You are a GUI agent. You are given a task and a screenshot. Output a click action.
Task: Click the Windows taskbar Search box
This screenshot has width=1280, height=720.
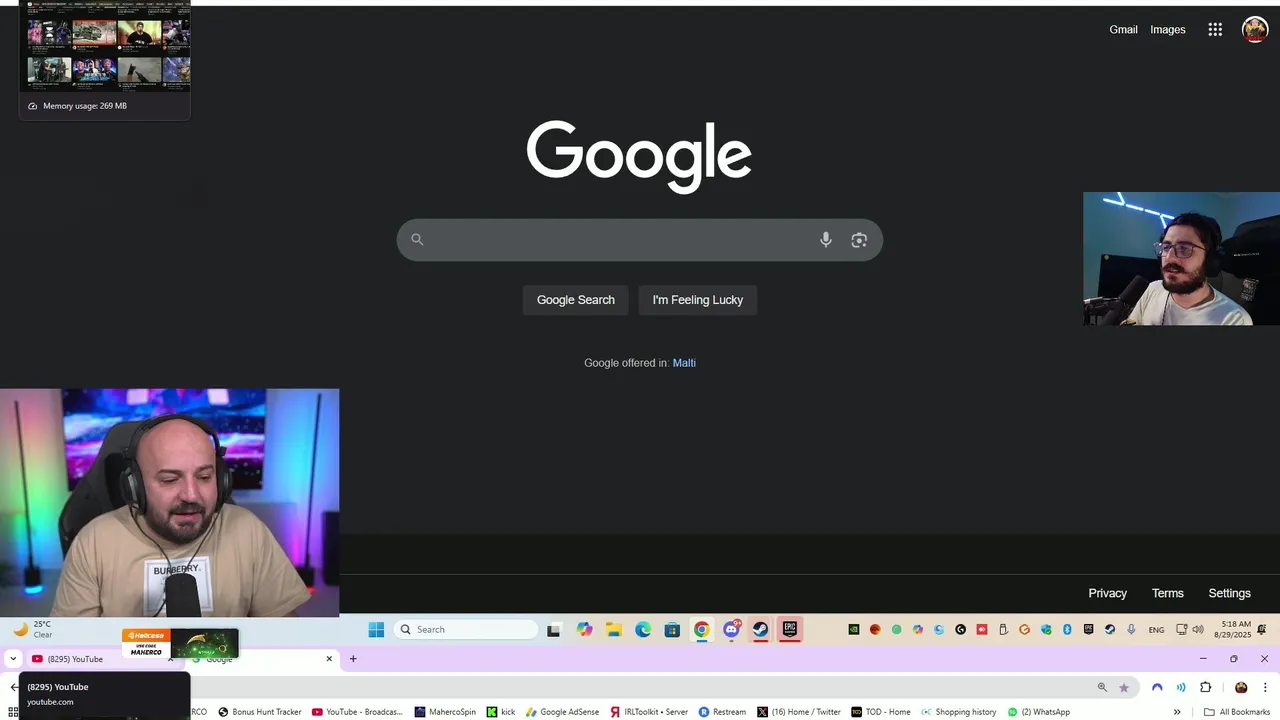point(466,629)
